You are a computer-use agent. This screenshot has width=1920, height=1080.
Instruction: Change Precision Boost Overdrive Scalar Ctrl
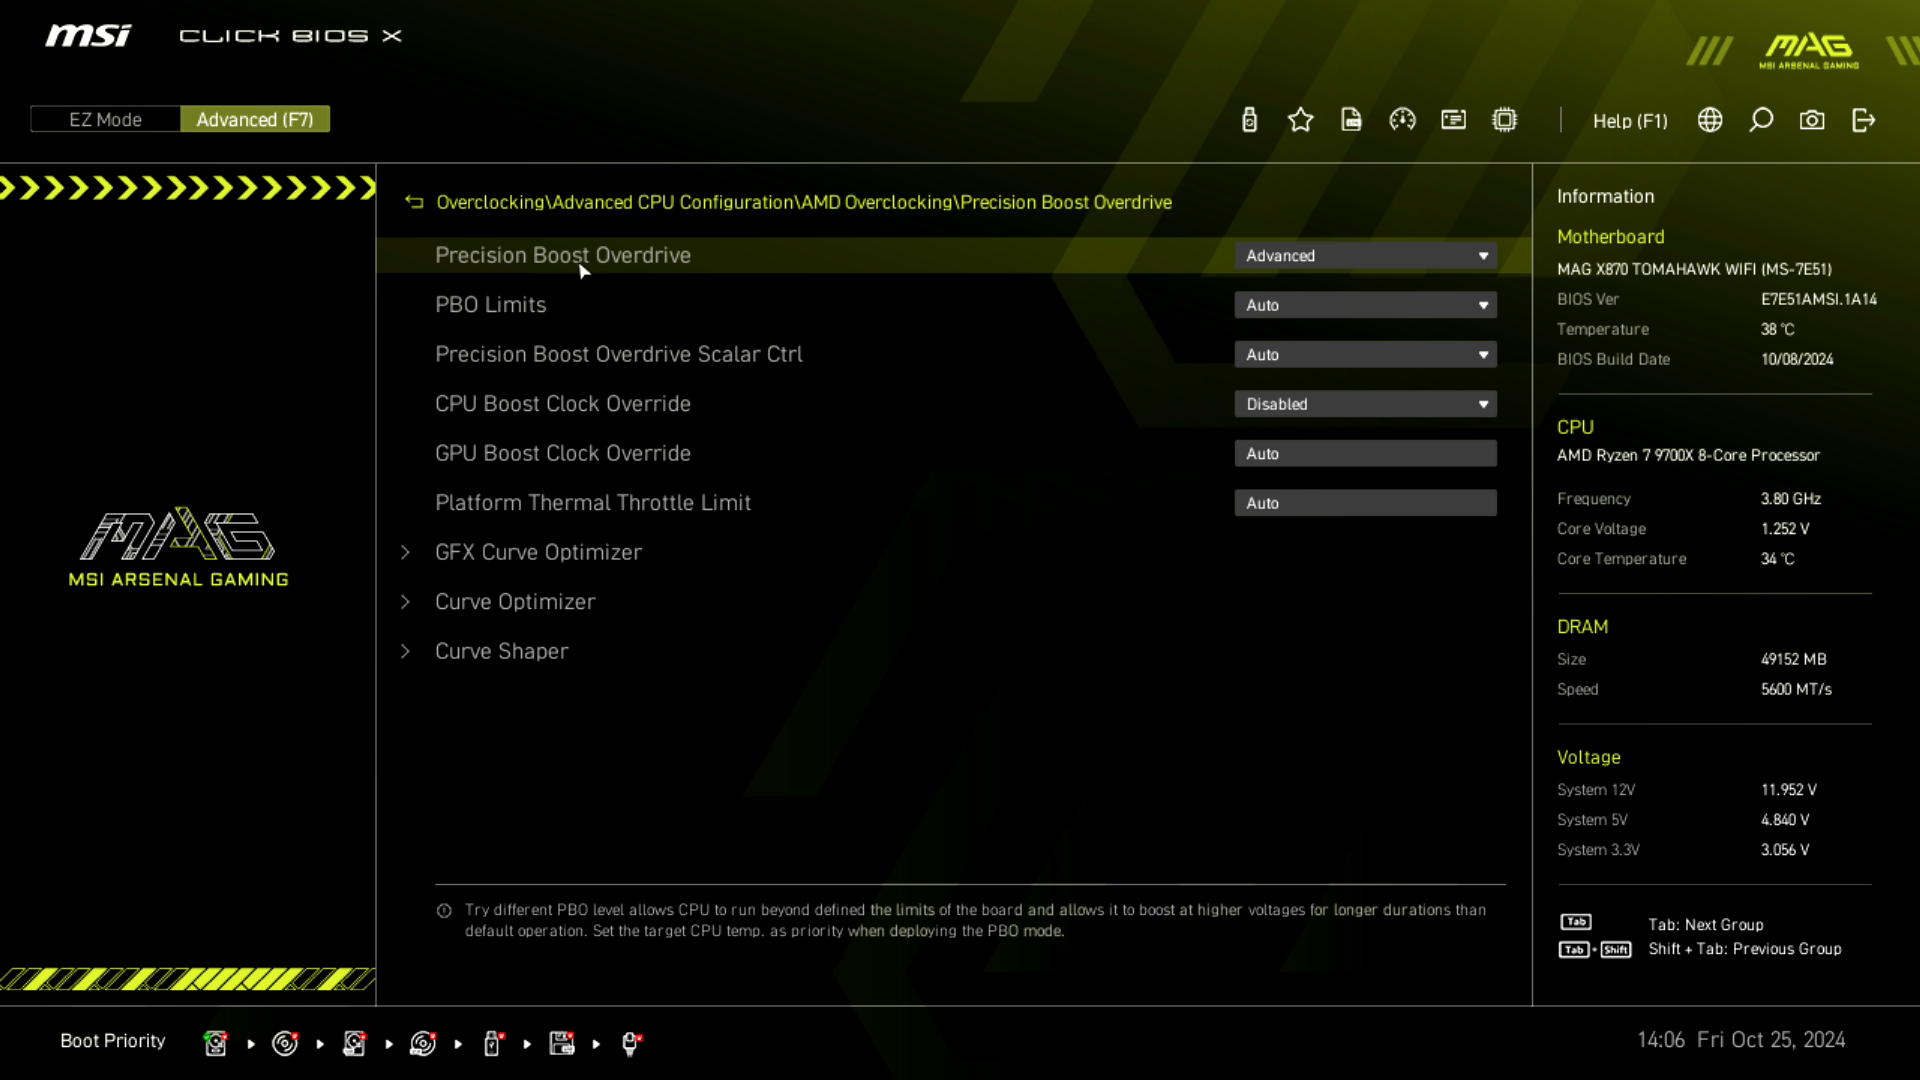(1366, 353)
